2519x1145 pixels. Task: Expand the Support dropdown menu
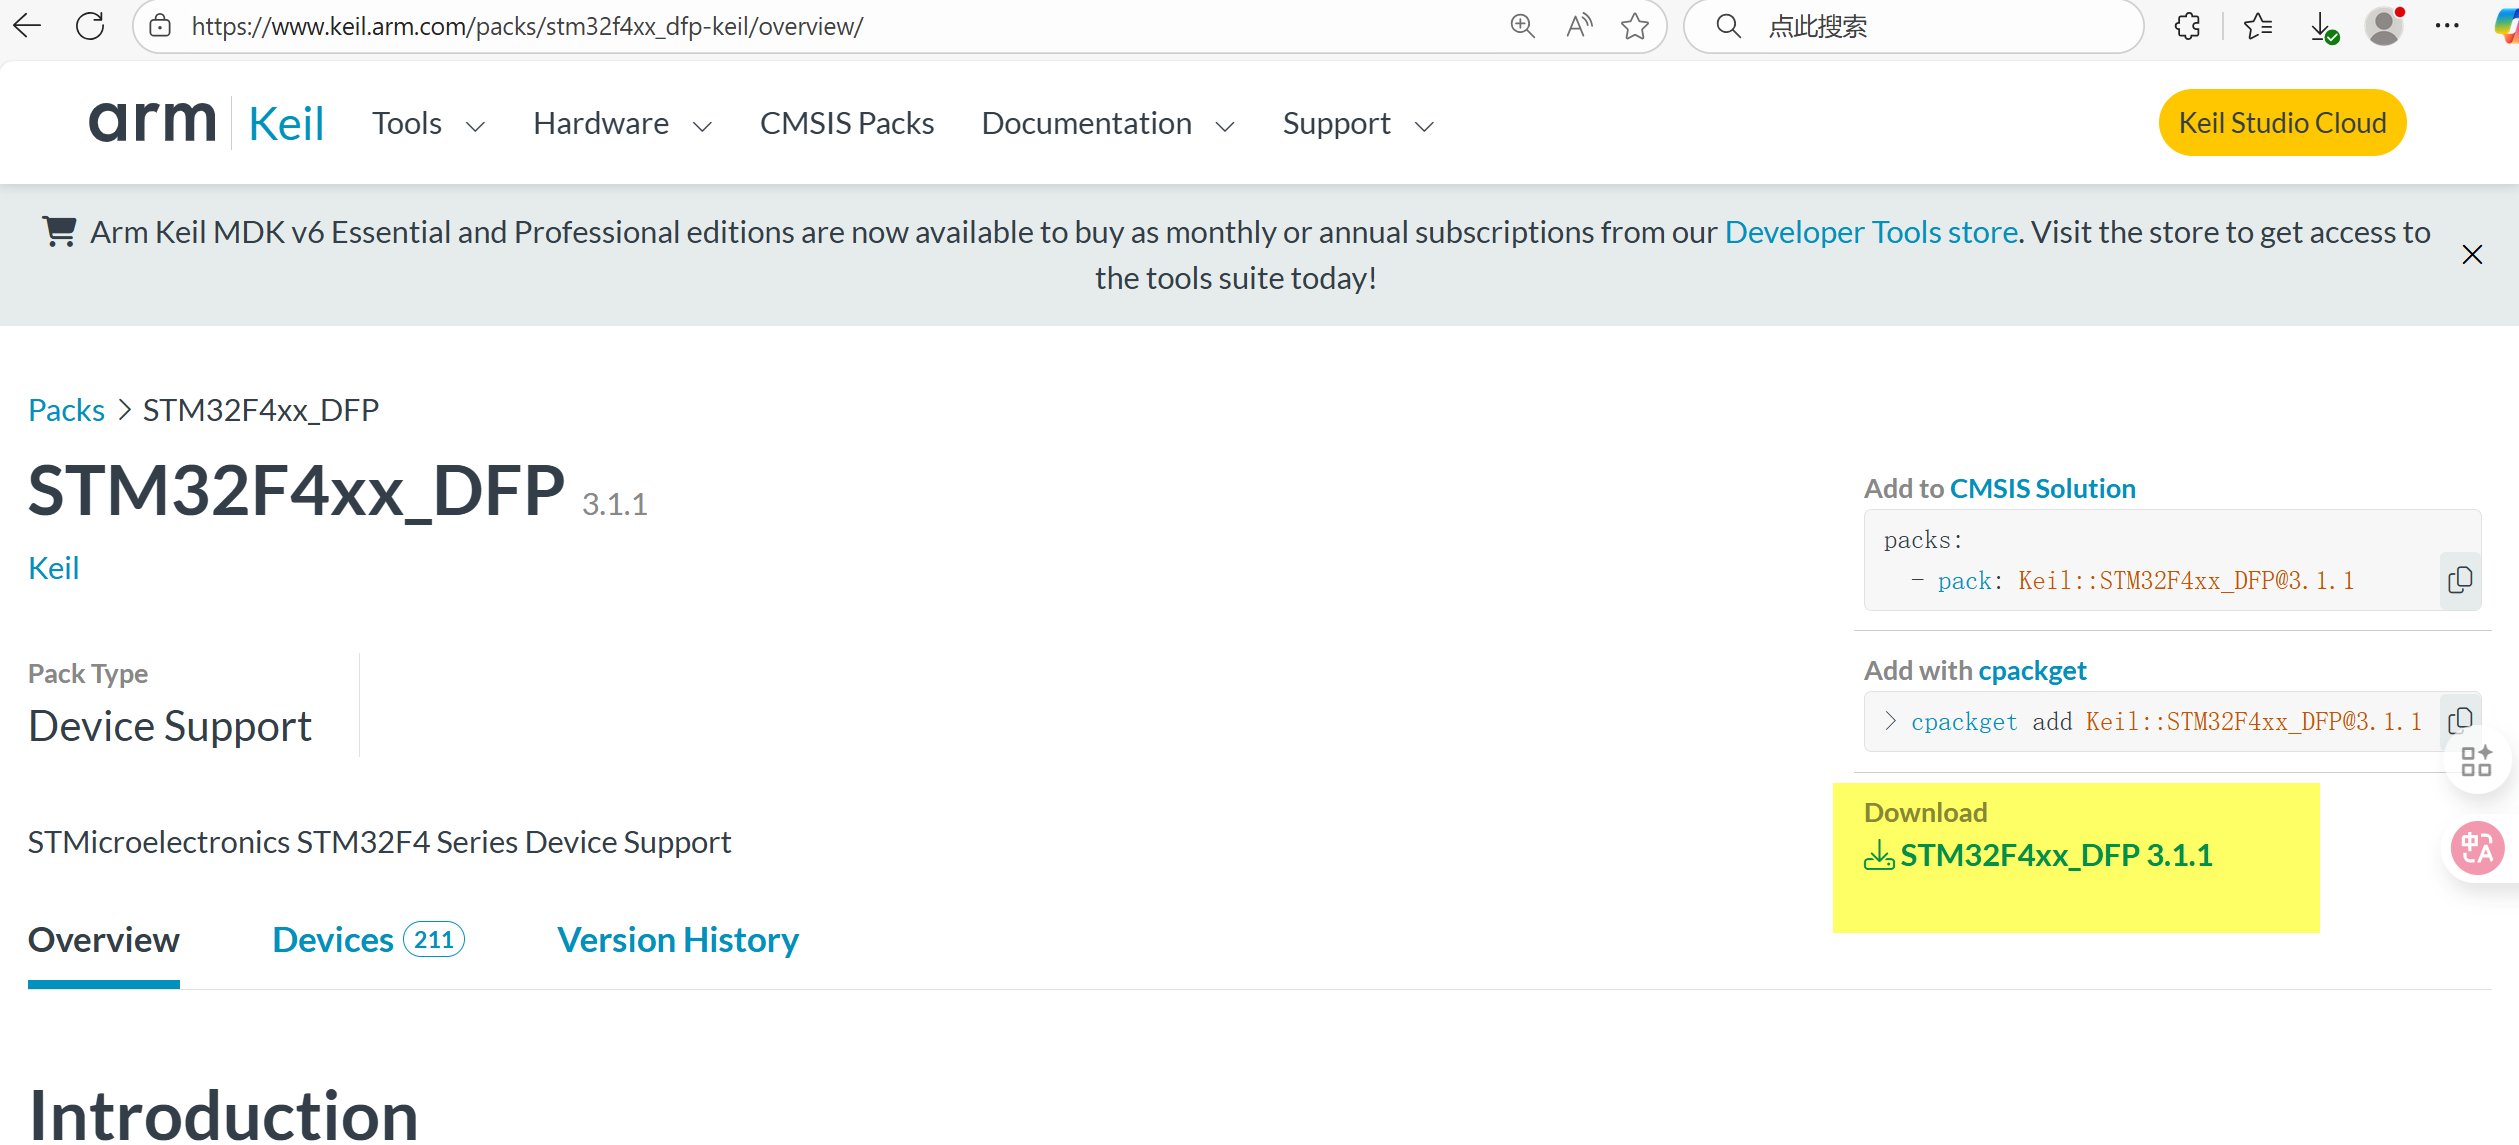click(x=1358, y=123)
